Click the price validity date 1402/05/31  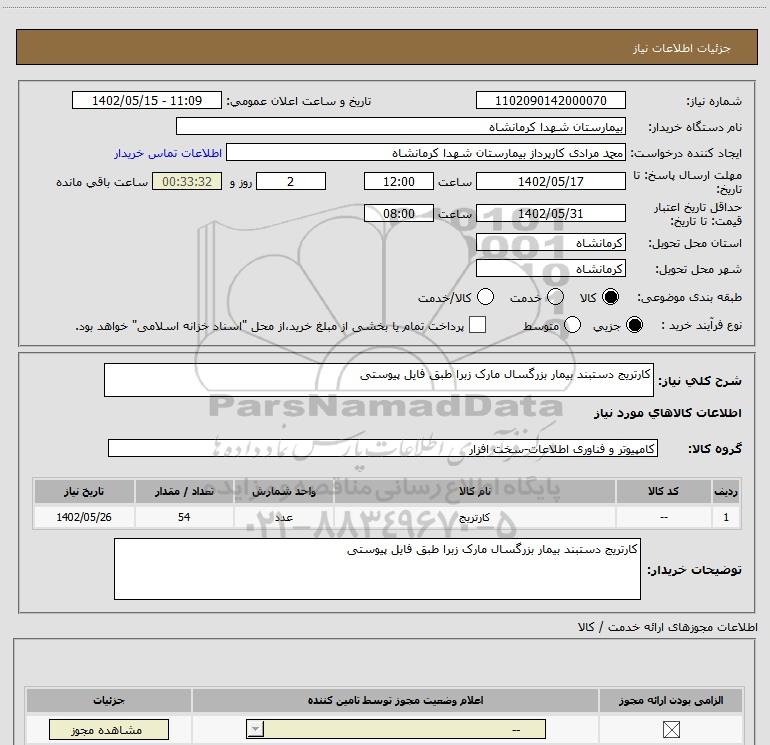[x=550, y=214]
